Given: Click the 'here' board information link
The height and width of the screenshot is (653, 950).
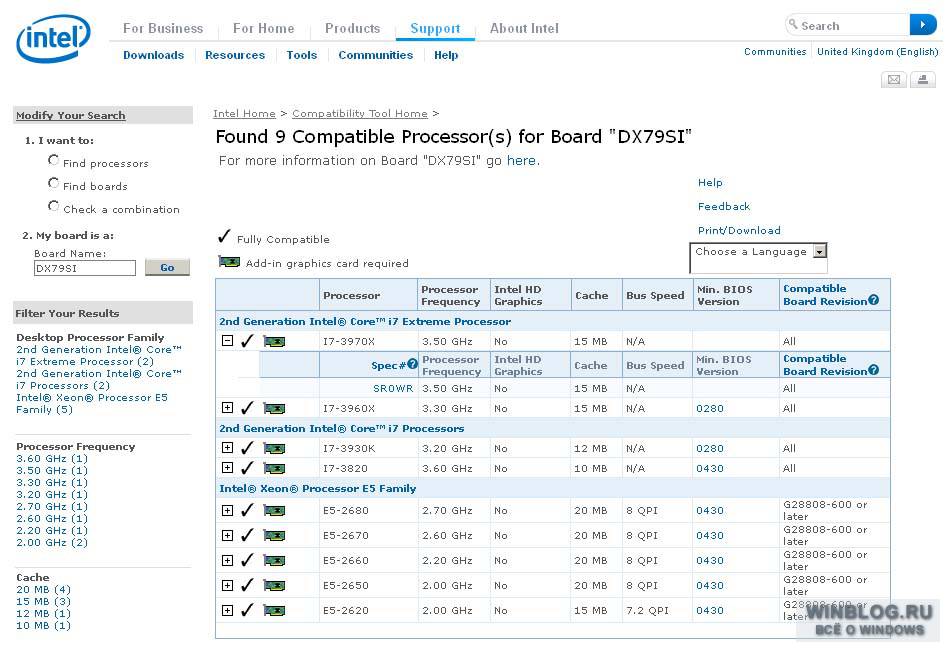Looking at the screenshot, I should click(x=522, y=161).
